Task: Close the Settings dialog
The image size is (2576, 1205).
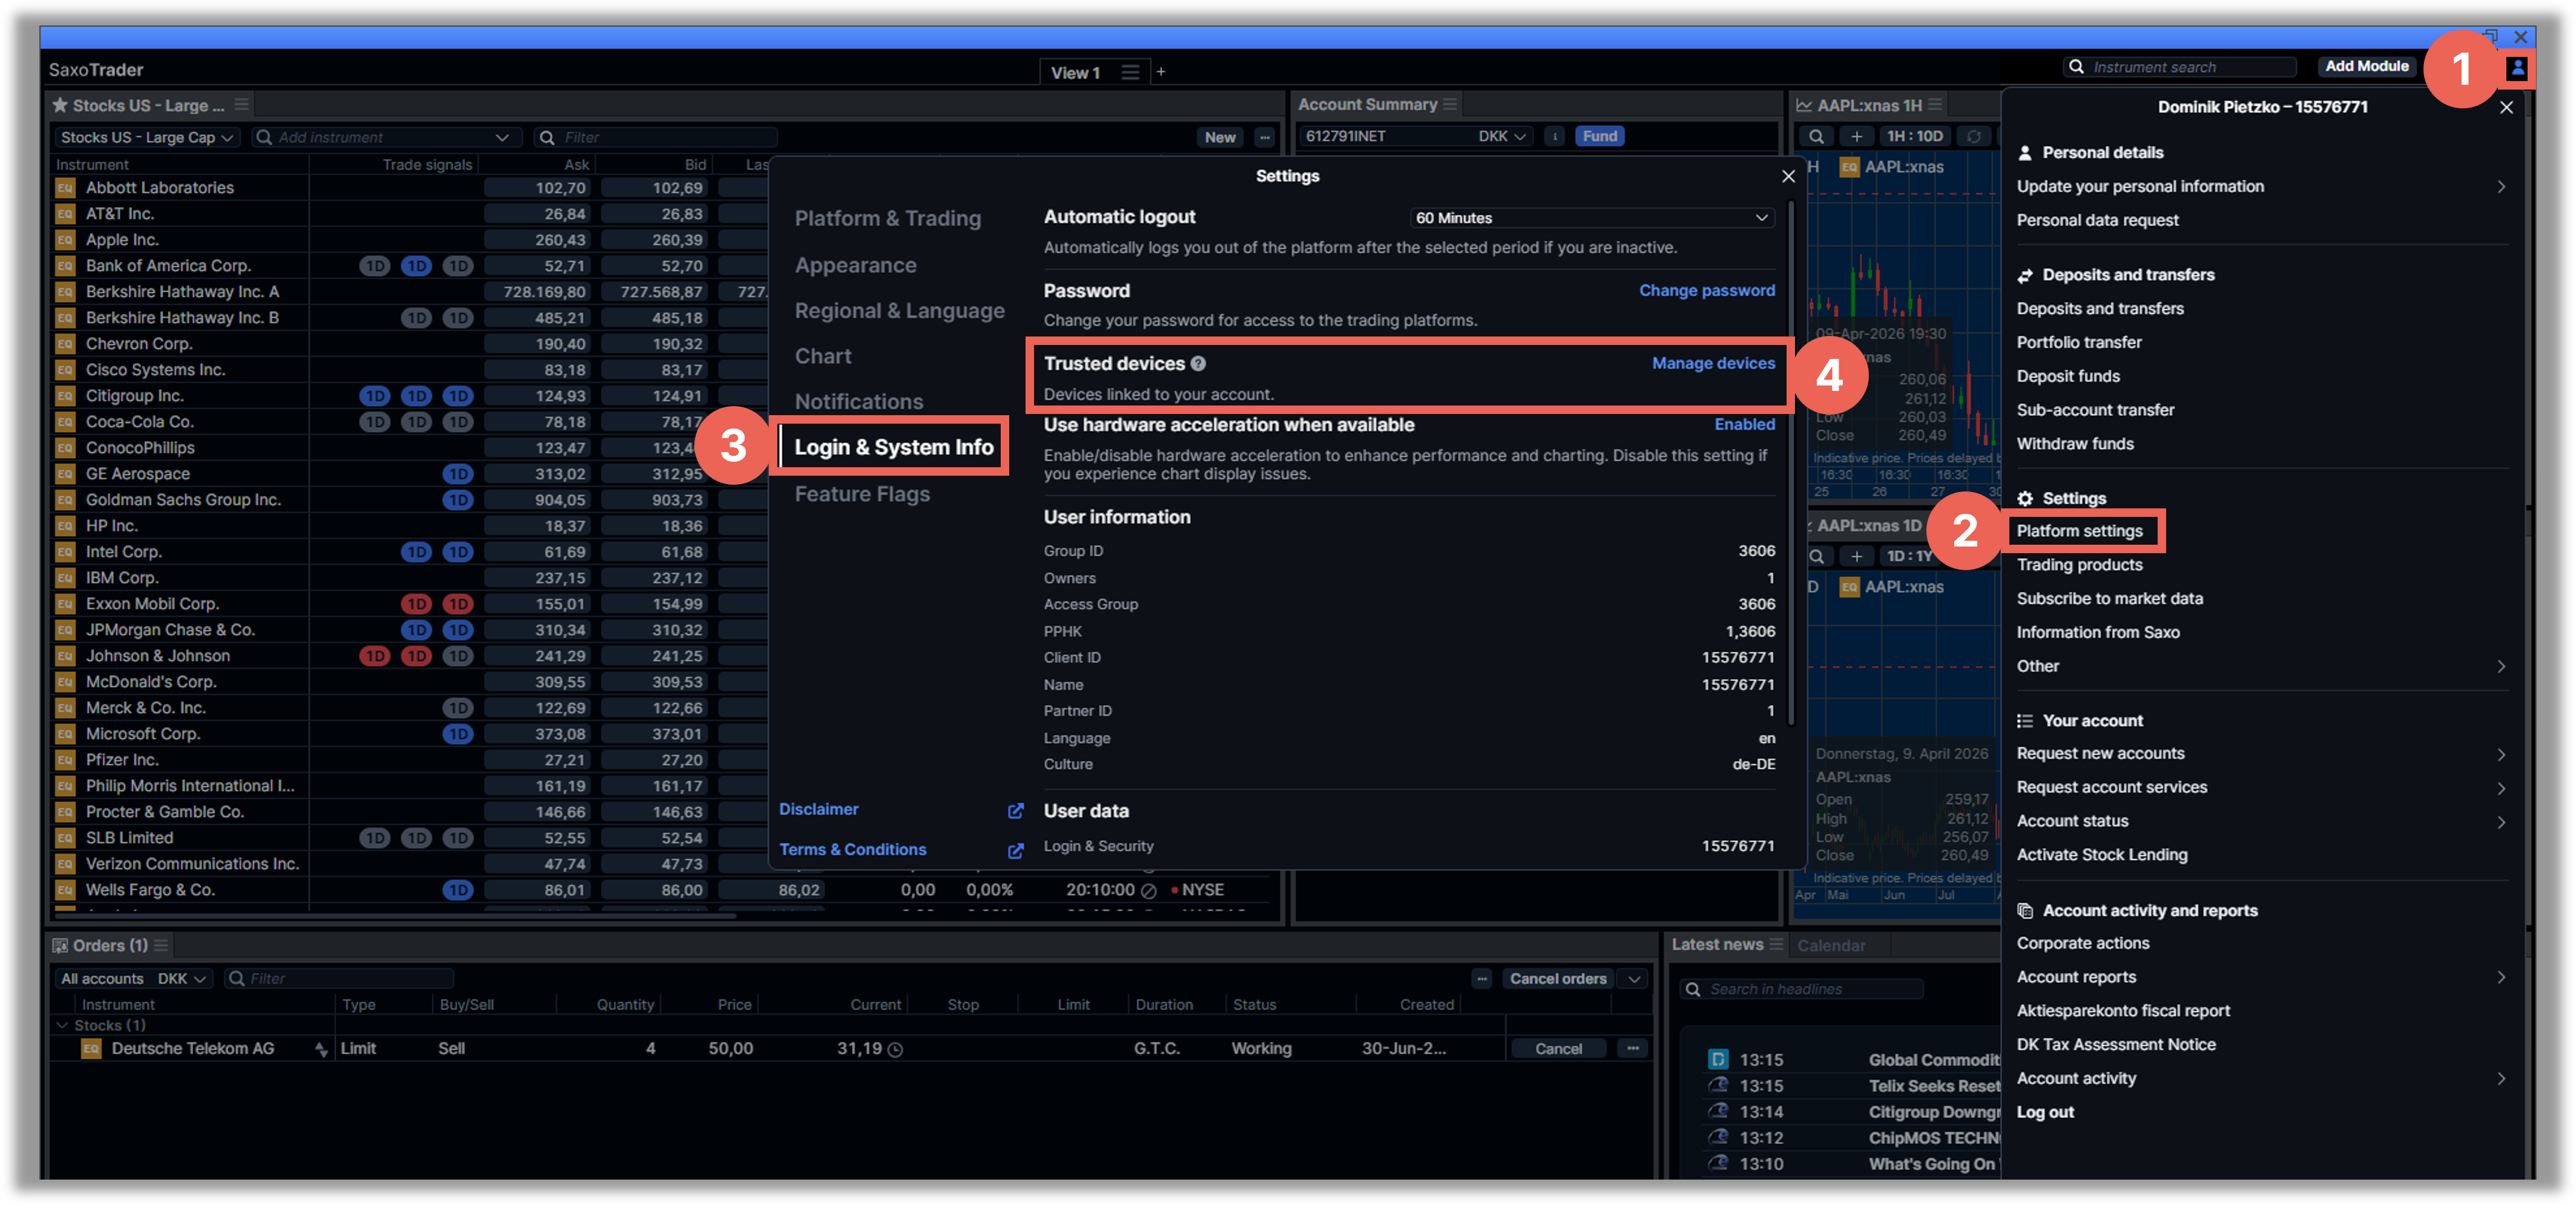Action: tap(1788, 176)
